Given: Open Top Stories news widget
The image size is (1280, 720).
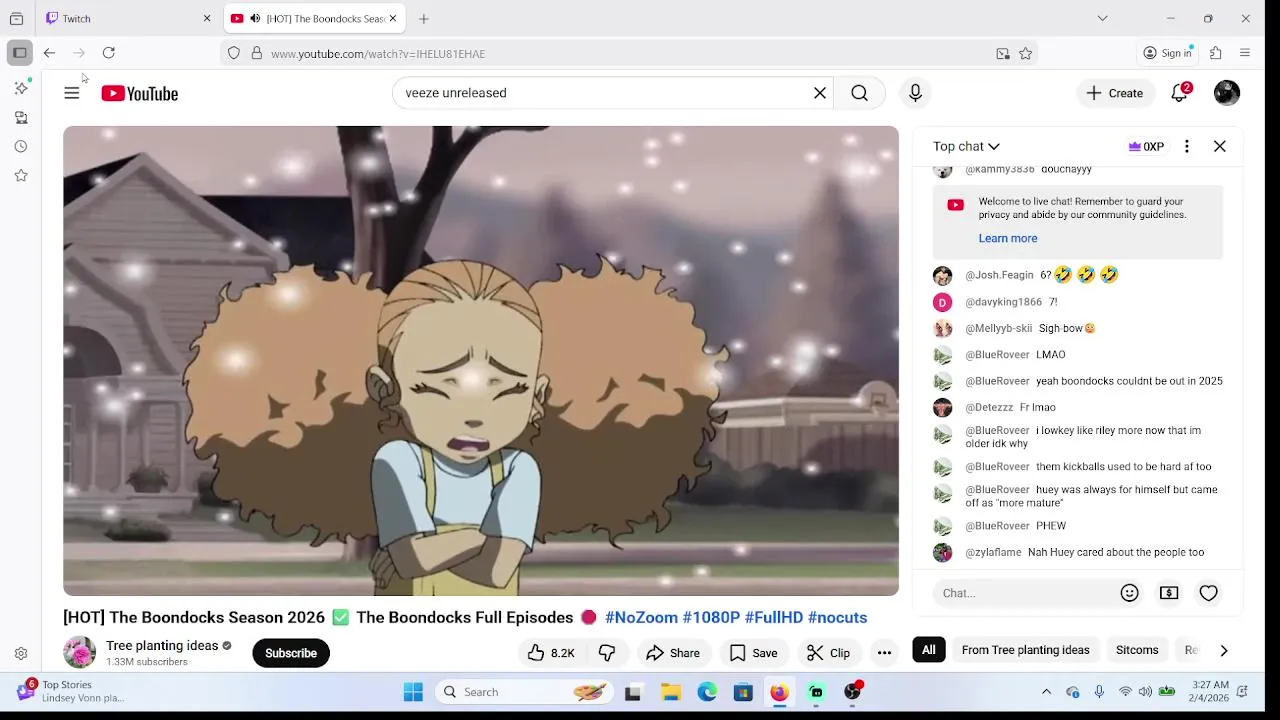Looking at the screenshot, I should 70,691.
